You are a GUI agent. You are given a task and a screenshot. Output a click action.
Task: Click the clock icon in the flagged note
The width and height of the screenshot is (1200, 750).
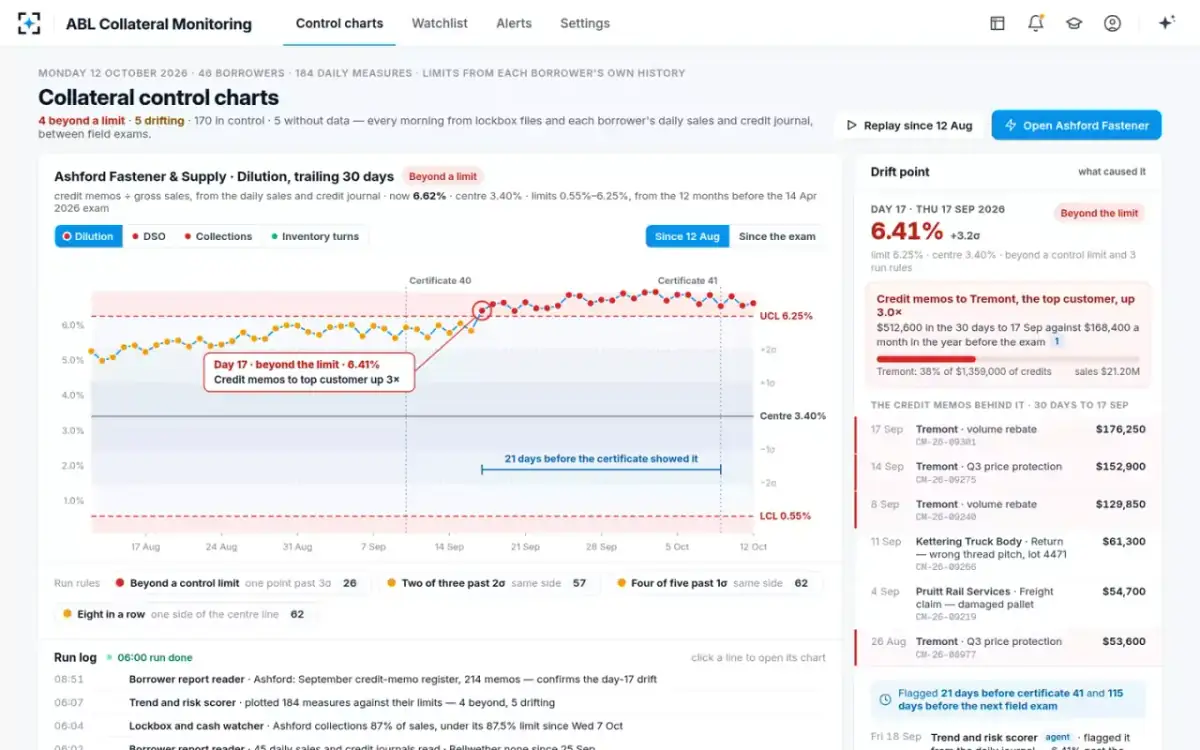885,699
